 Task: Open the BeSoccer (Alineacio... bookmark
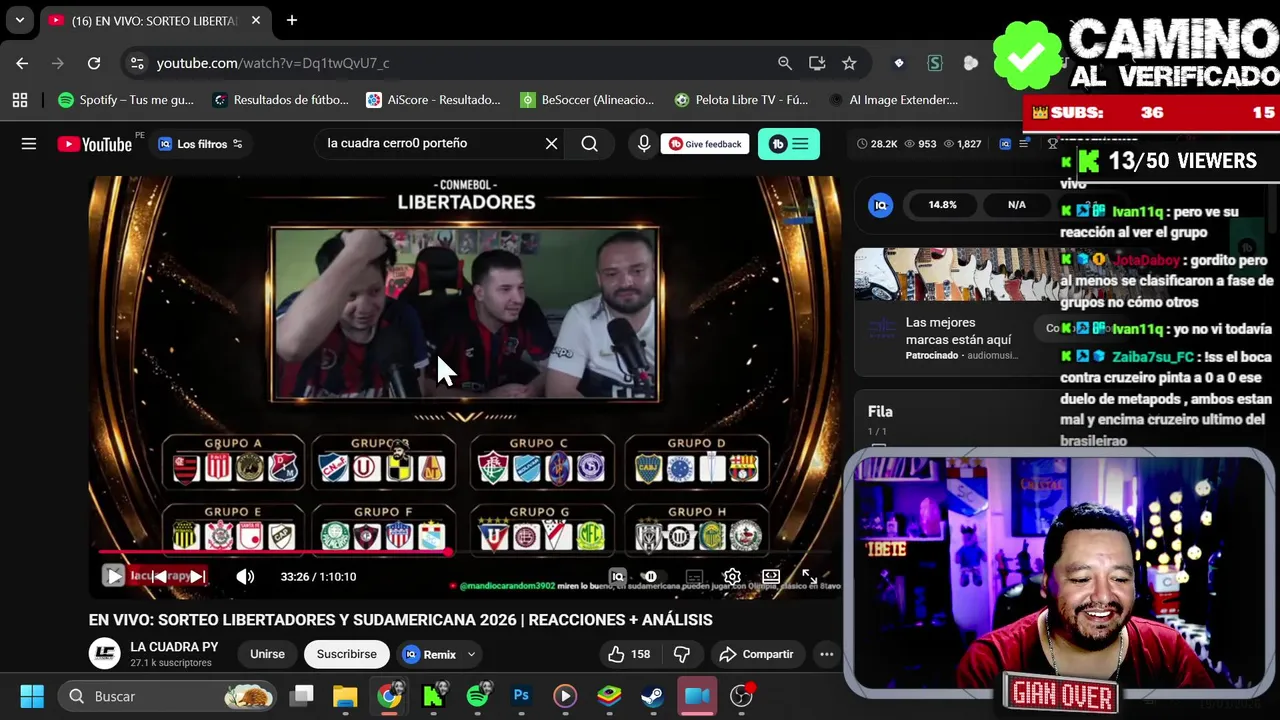588,100
